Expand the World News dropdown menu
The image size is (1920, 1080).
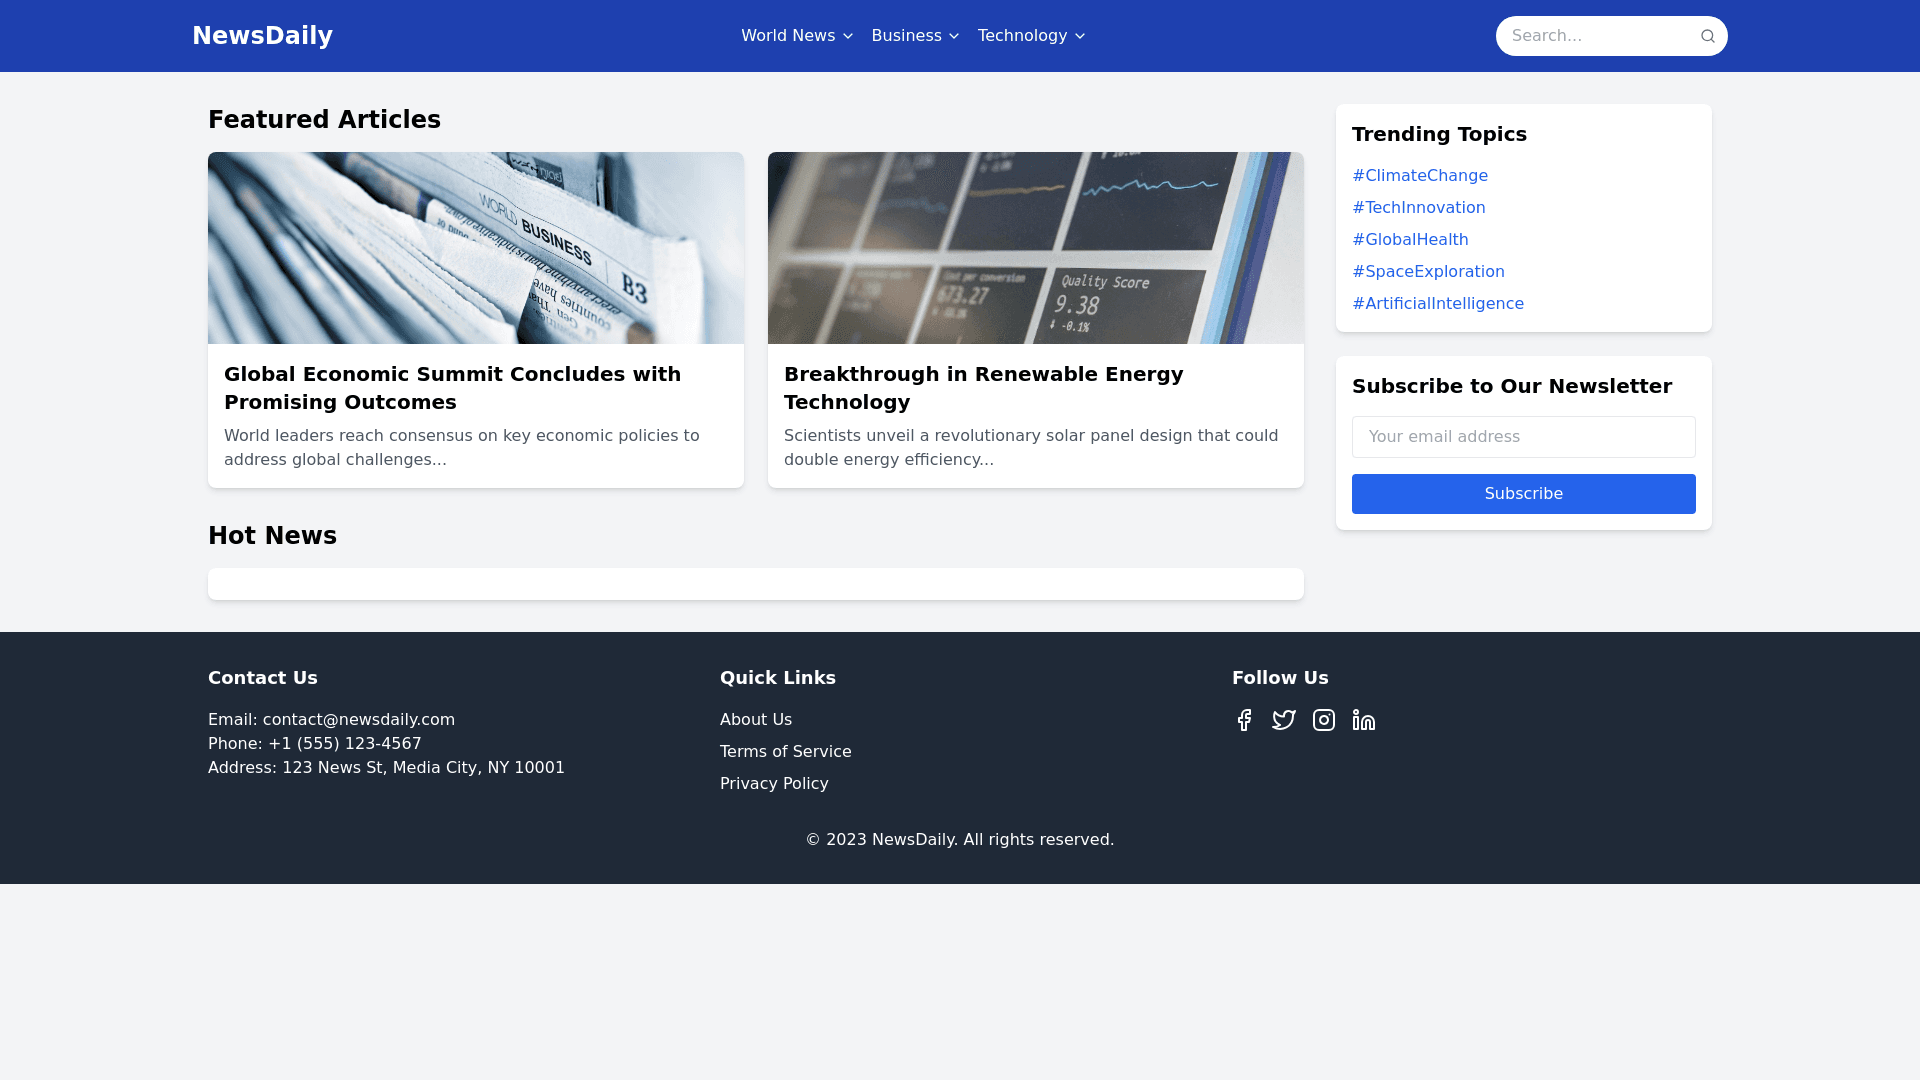coord(797,36)
